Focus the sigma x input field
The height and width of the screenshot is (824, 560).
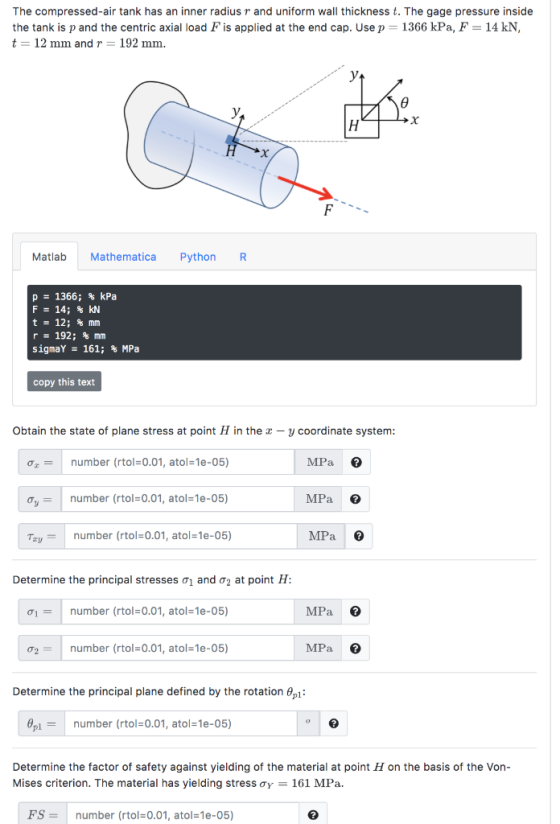(x=178, y=462)
